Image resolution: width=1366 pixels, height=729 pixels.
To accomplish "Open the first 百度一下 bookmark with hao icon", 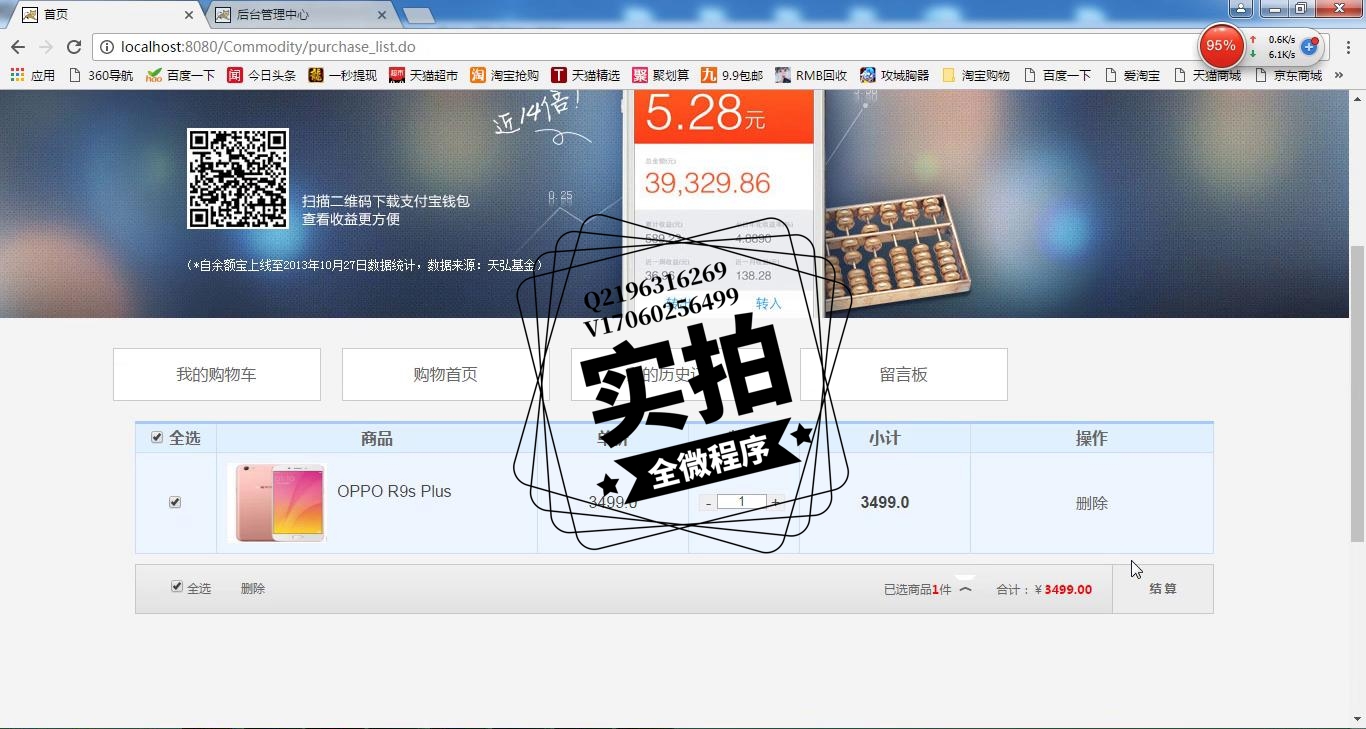I will (180, 75).
